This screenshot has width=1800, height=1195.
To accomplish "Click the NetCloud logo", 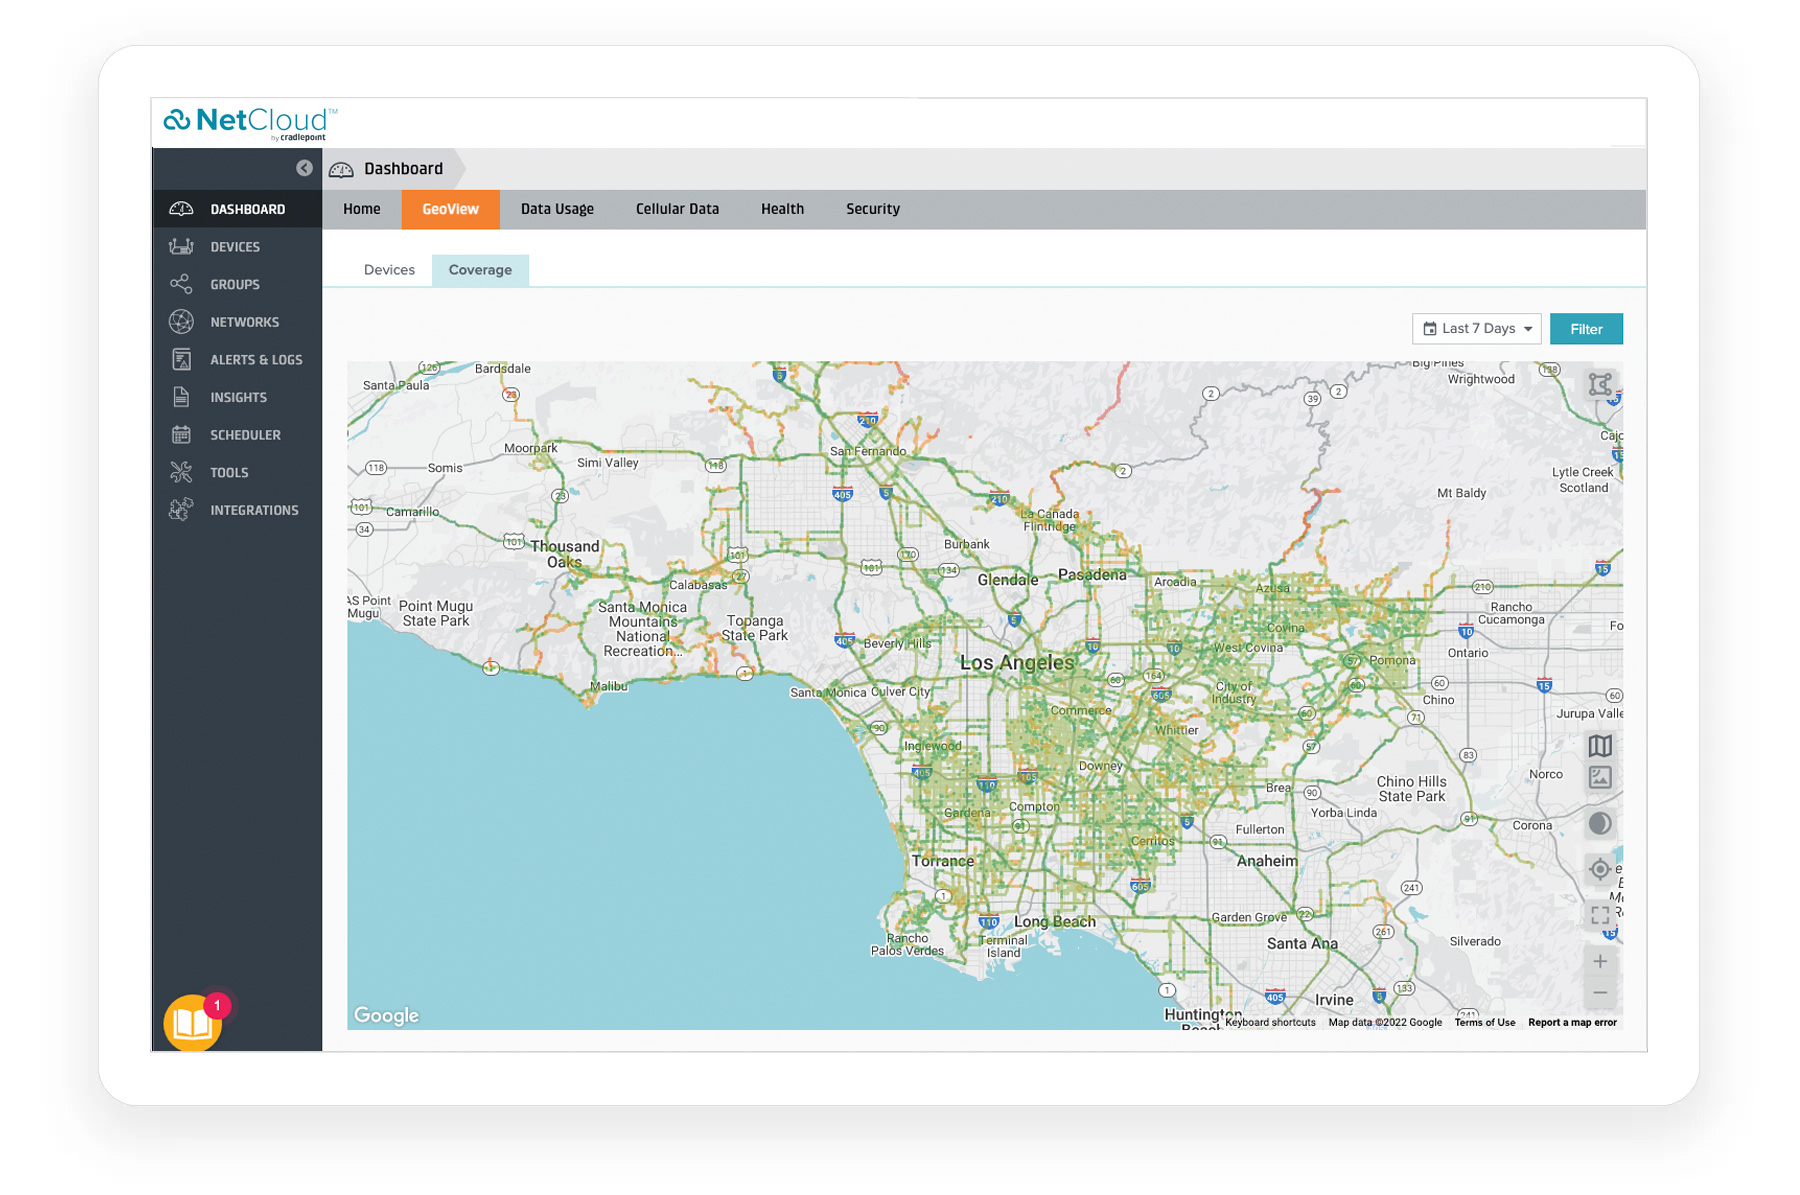I will pos(250,123).
